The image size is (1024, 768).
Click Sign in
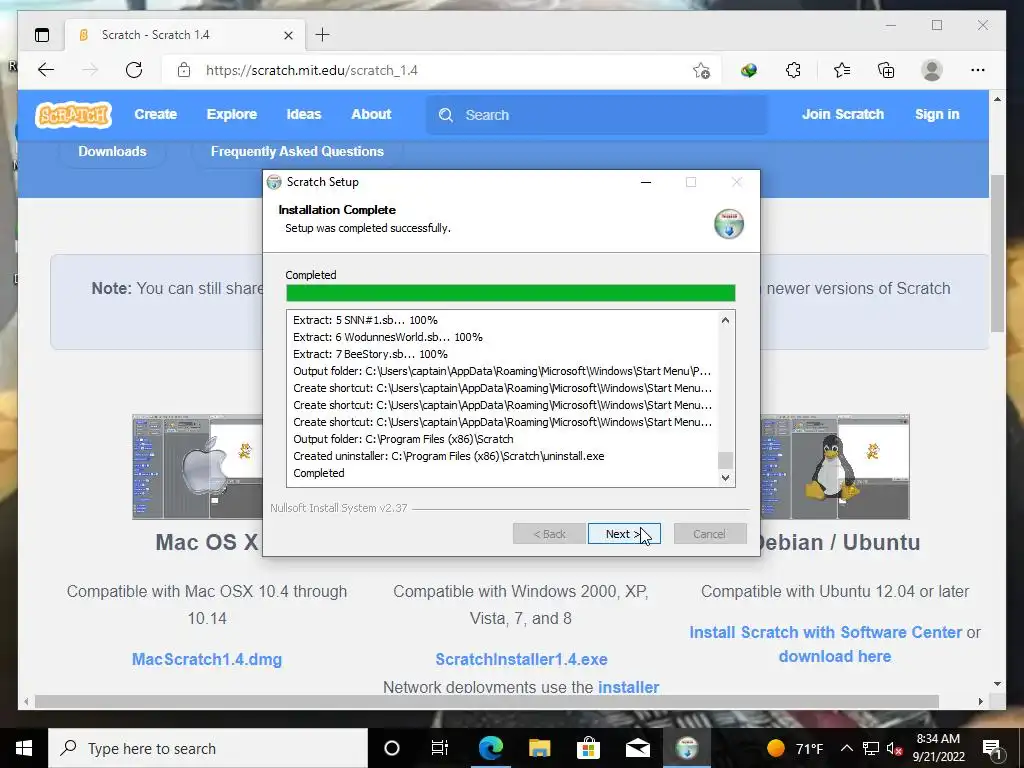click(937, 114)
